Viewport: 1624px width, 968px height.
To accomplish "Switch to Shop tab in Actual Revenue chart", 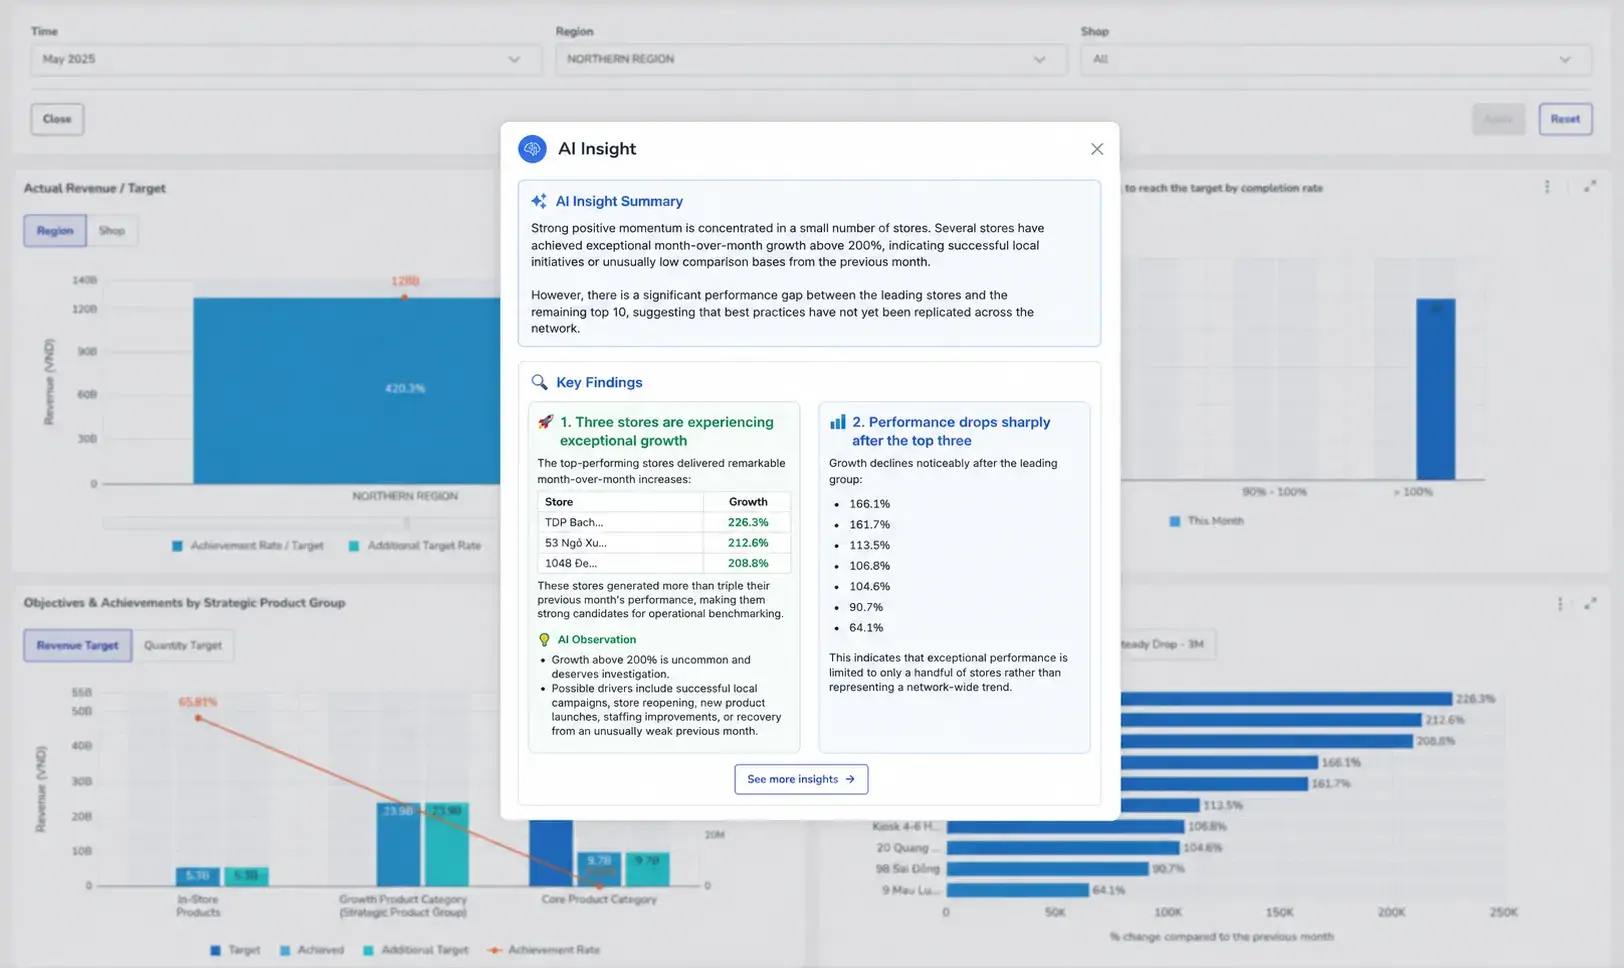I will (112, 231).
